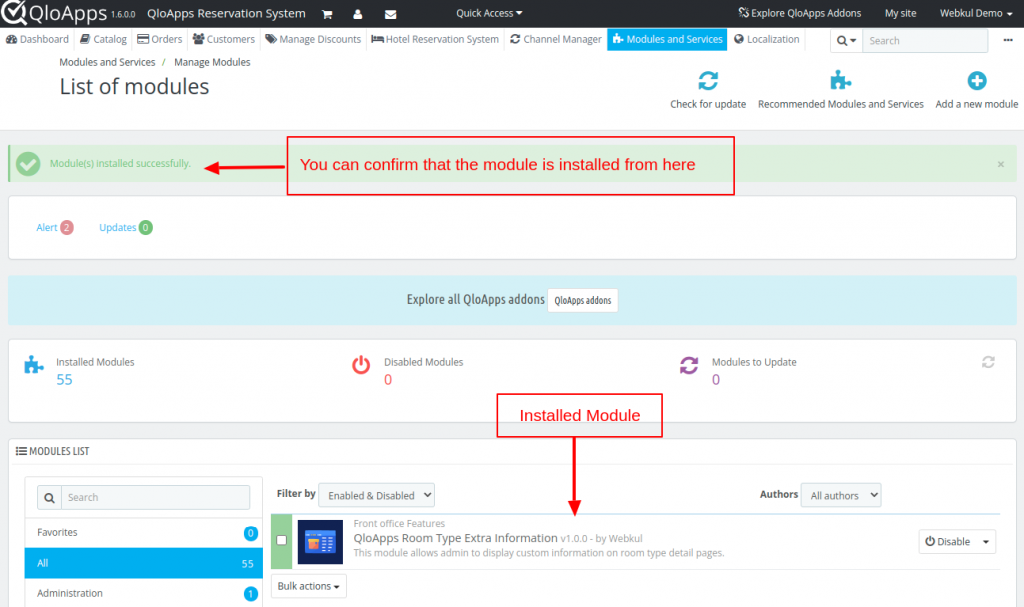Image resolution: width=1024 pixels, height=607 pixels.
Task: Click the QloApps Room Type Extra Information title
Action: 455,538
